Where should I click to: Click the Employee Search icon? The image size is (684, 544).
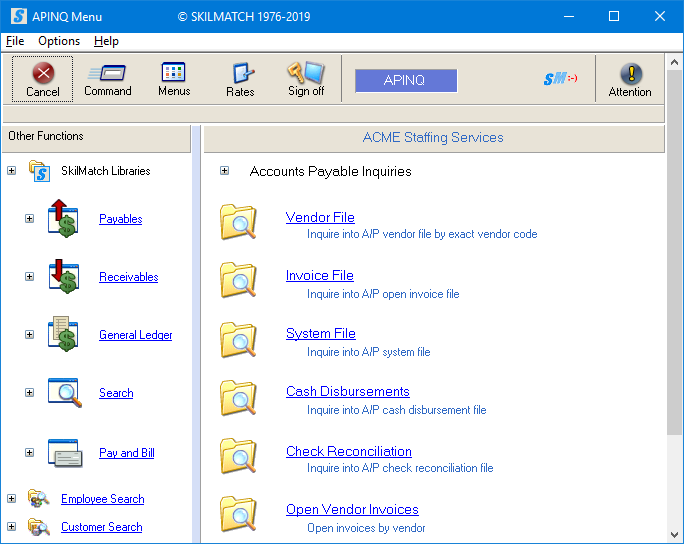(x=38, y=499)
